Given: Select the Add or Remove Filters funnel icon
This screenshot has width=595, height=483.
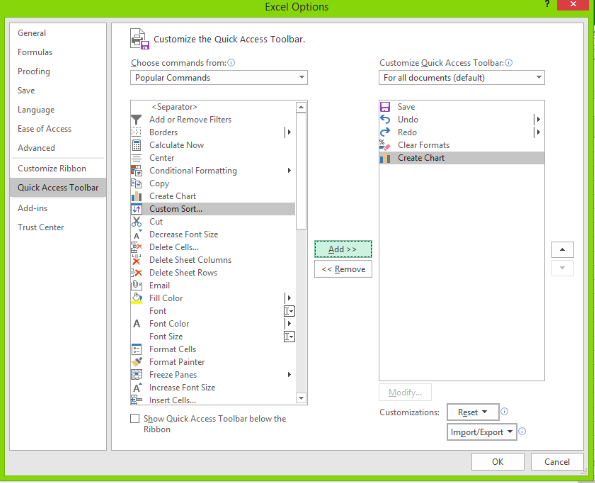Looking at the screenshot, I should (136, 120).
